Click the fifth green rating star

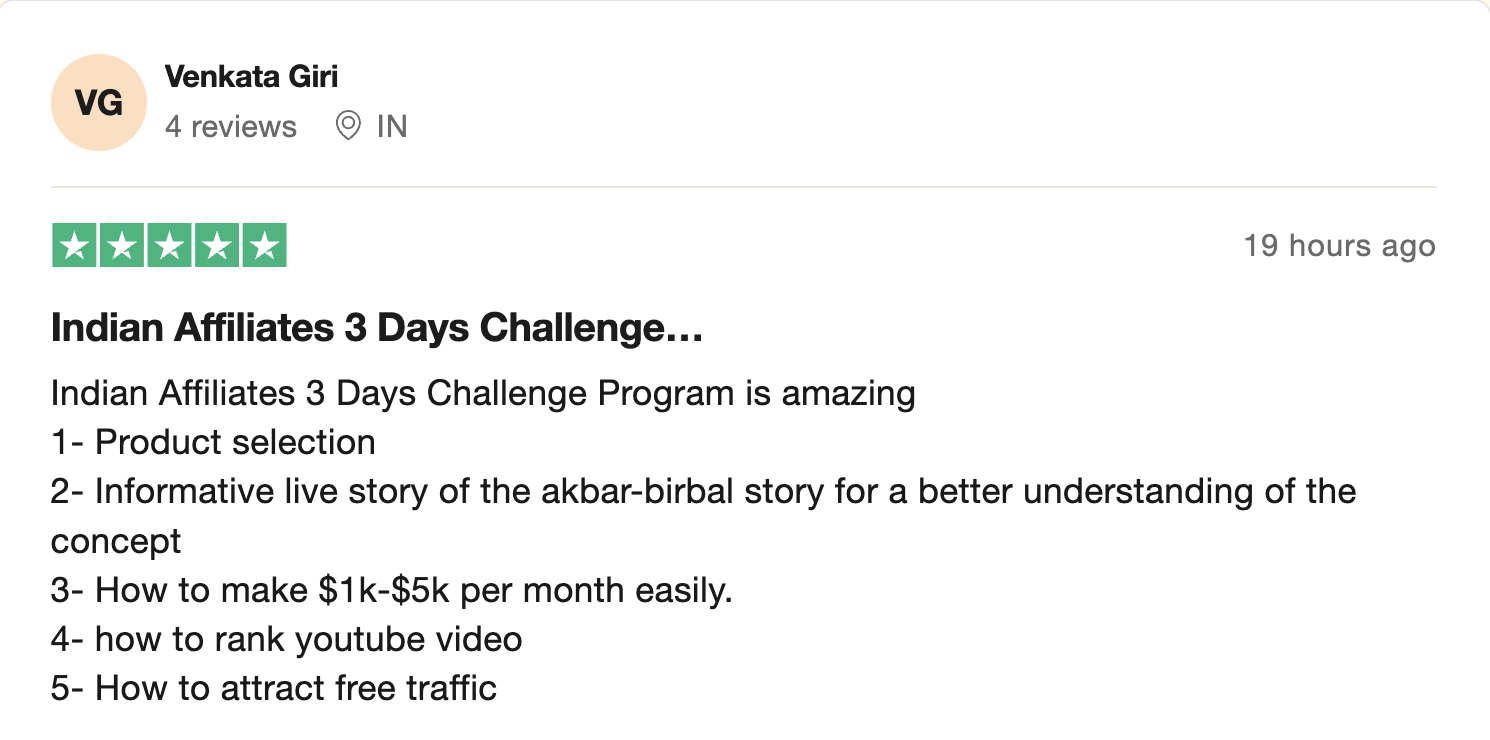pyautogui.click(x=264, y=246)
